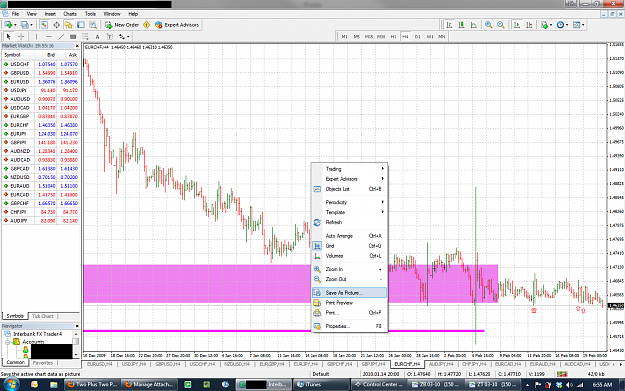Select the H1 timeframe button
This screenshot has width=625, height=391.
(x=393, y=37)
